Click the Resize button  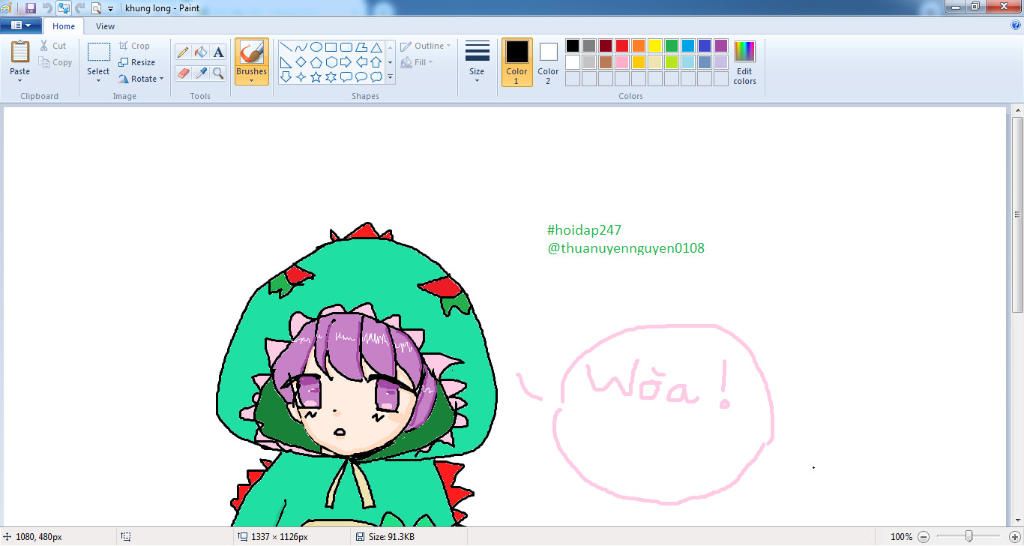pyautogui.click(x=136, y=62)
